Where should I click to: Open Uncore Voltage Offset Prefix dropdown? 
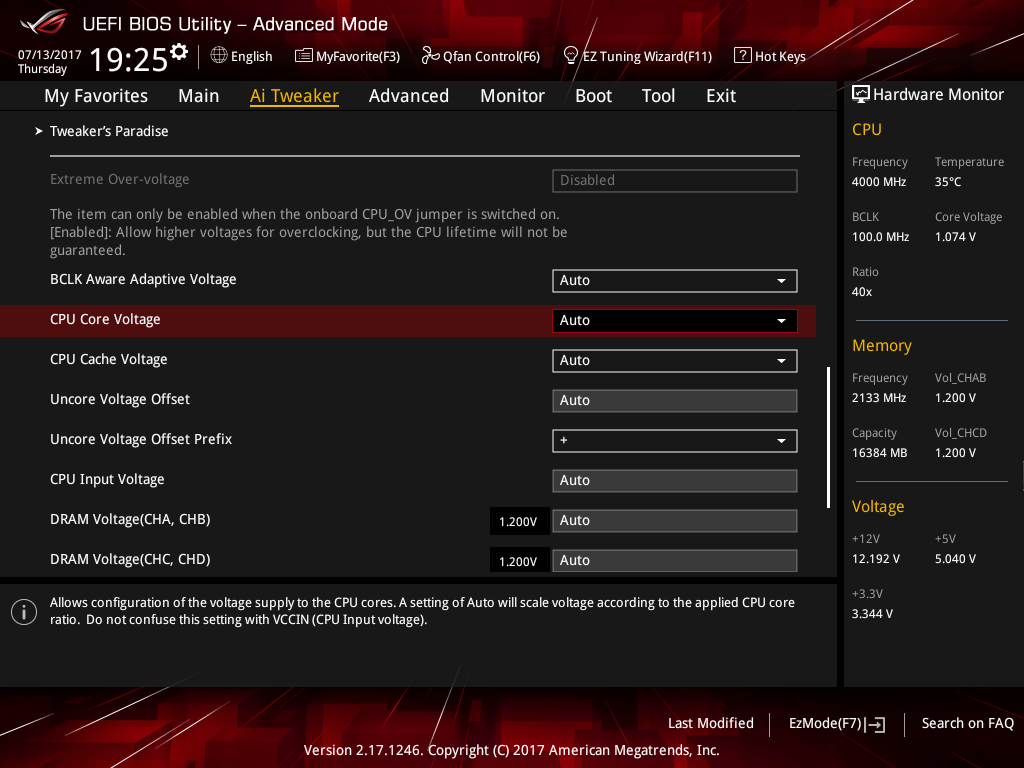(x=675, y=441)
